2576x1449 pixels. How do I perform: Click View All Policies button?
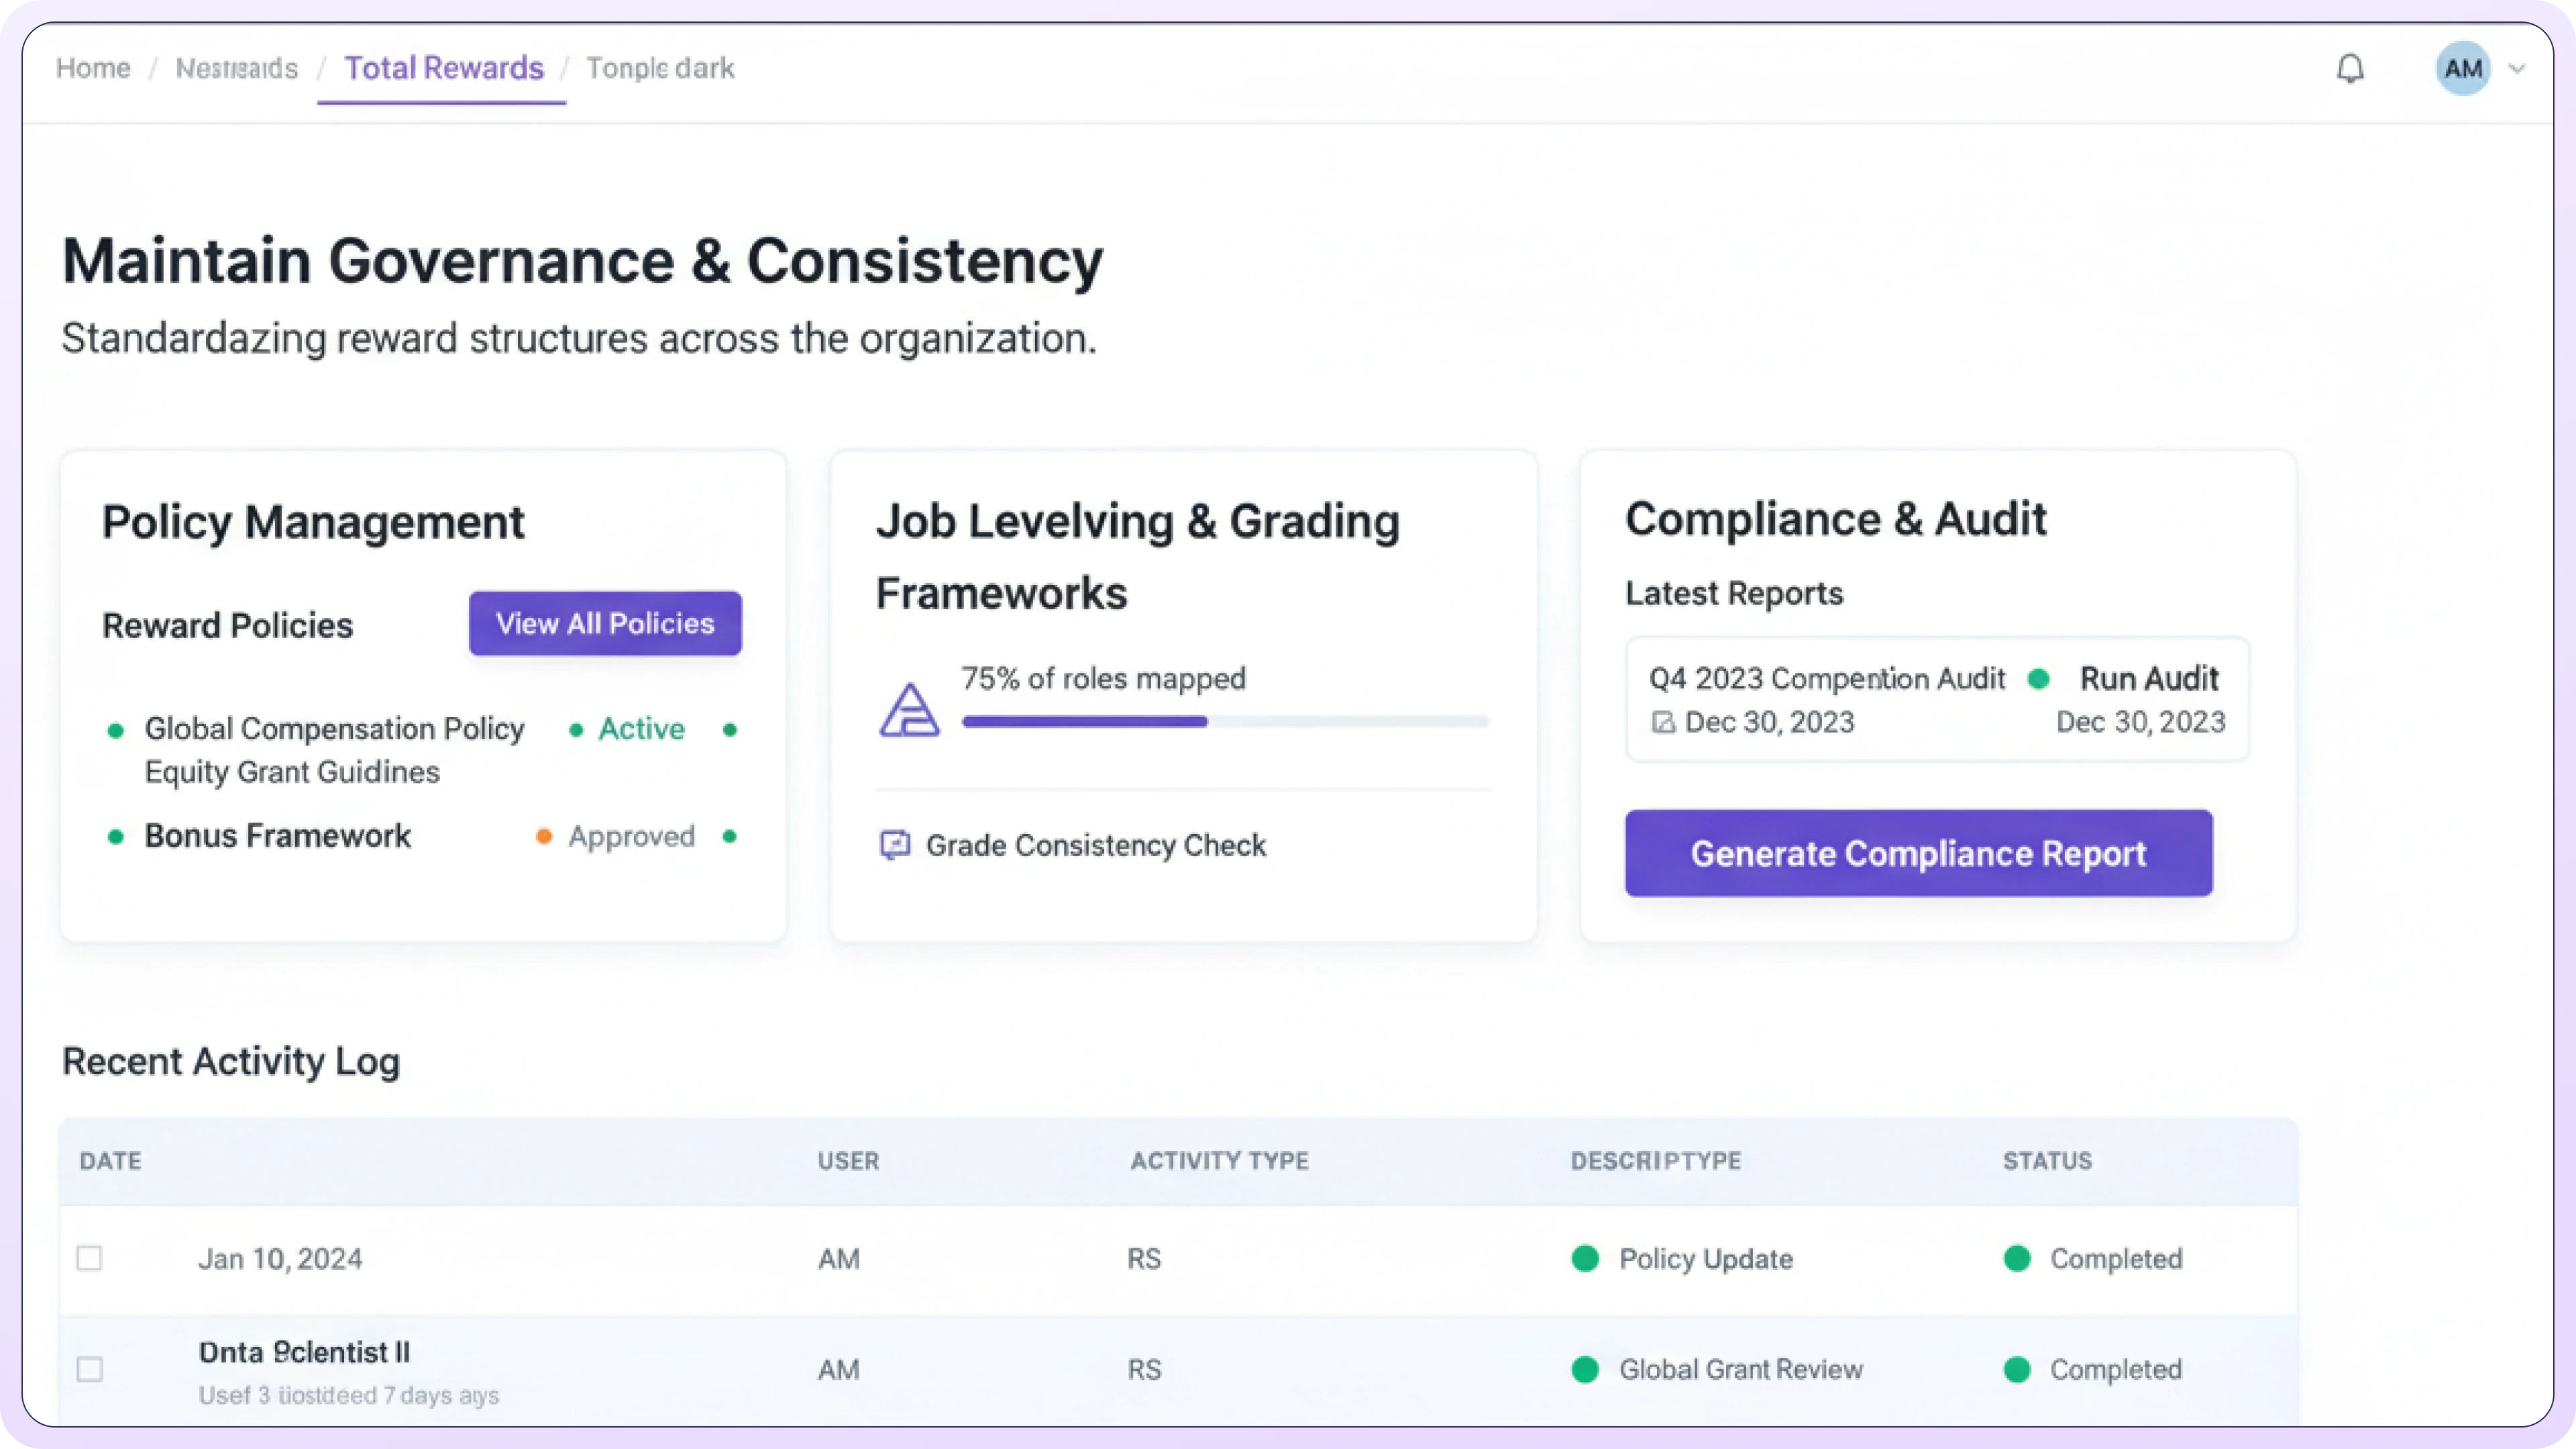tap(605, 624)
